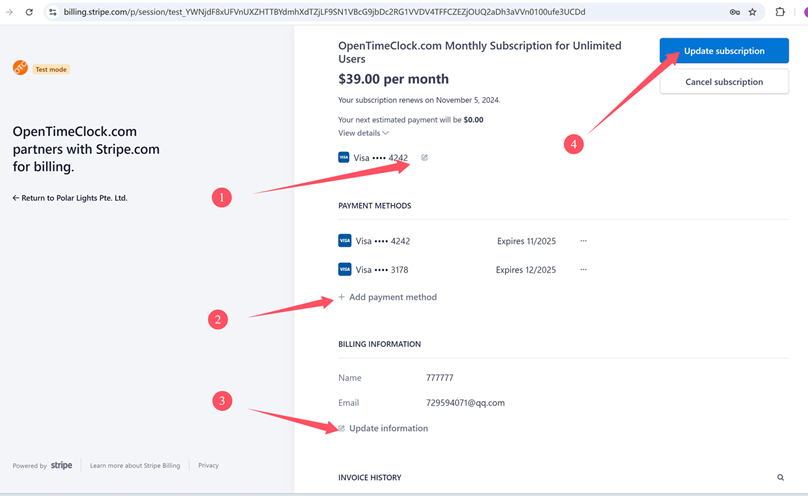This screenshot has width=808, height=496.
Task: Click the Cancel subscription button
Action: point(724,82)
